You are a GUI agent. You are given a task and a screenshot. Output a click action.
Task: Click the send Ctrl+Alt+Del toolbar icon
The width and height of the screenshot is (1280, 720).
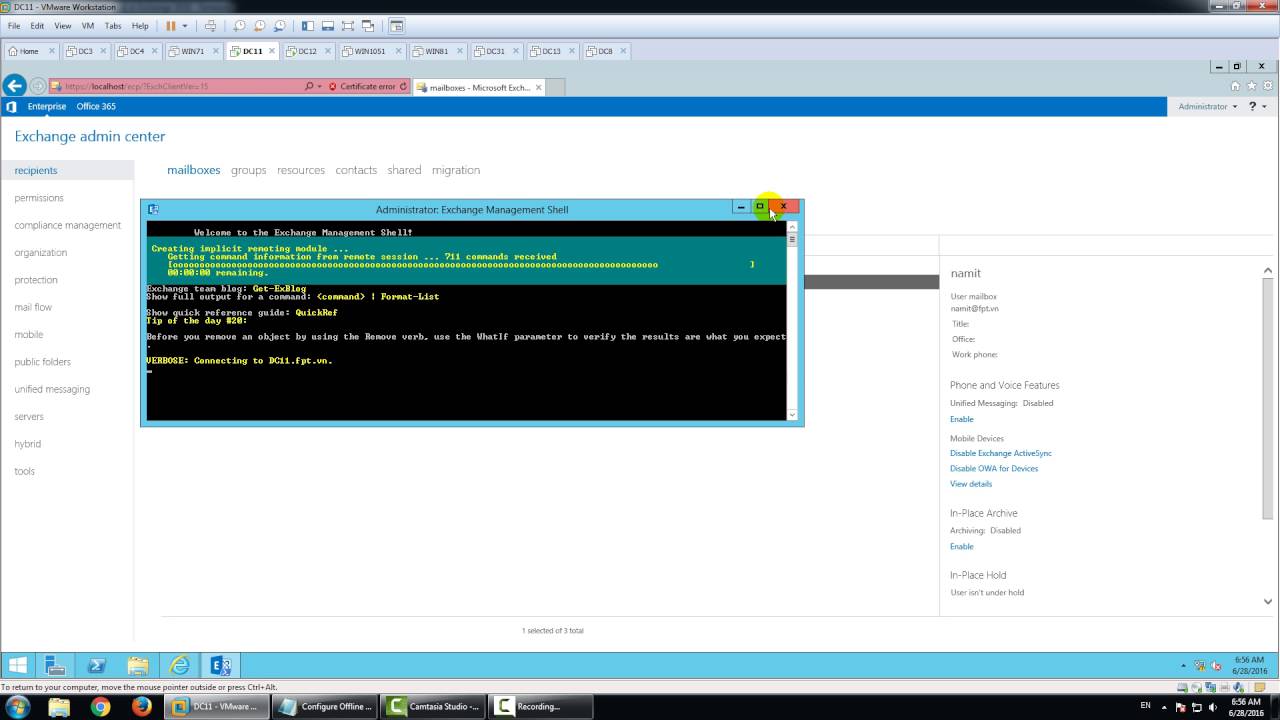210,26
